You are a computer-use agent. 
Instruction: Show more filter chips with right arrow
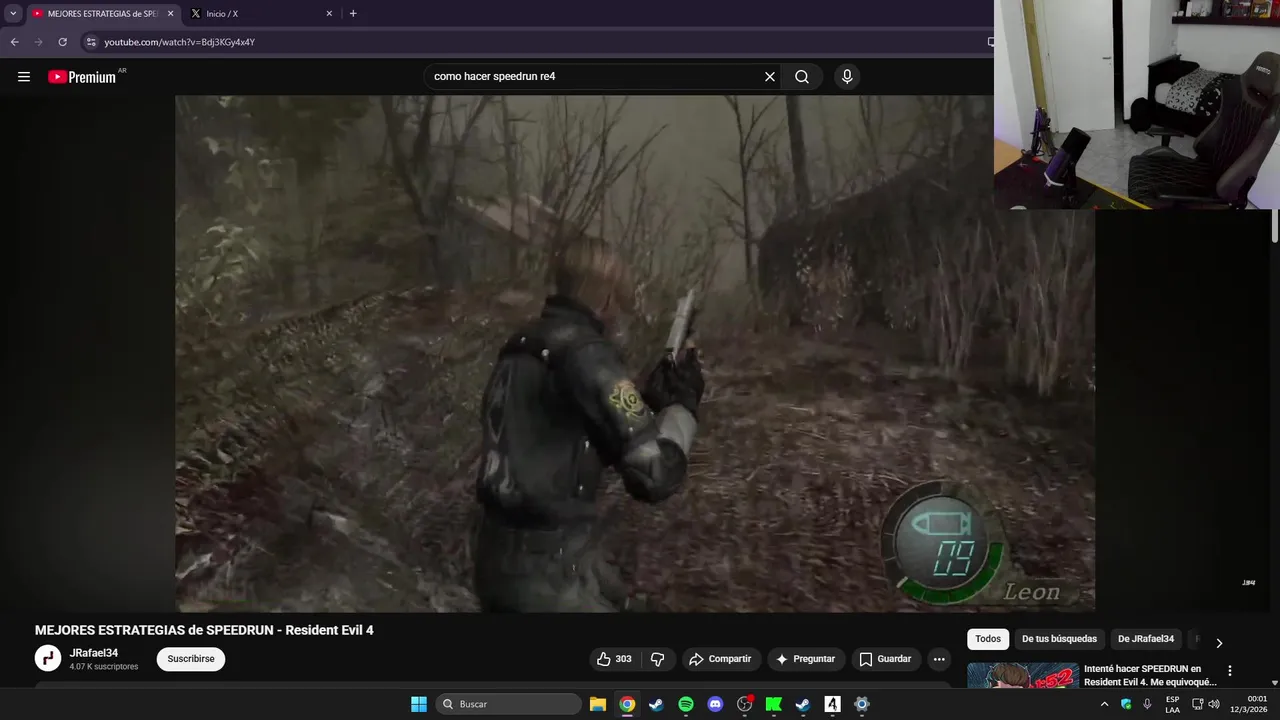click(1219, 643)
